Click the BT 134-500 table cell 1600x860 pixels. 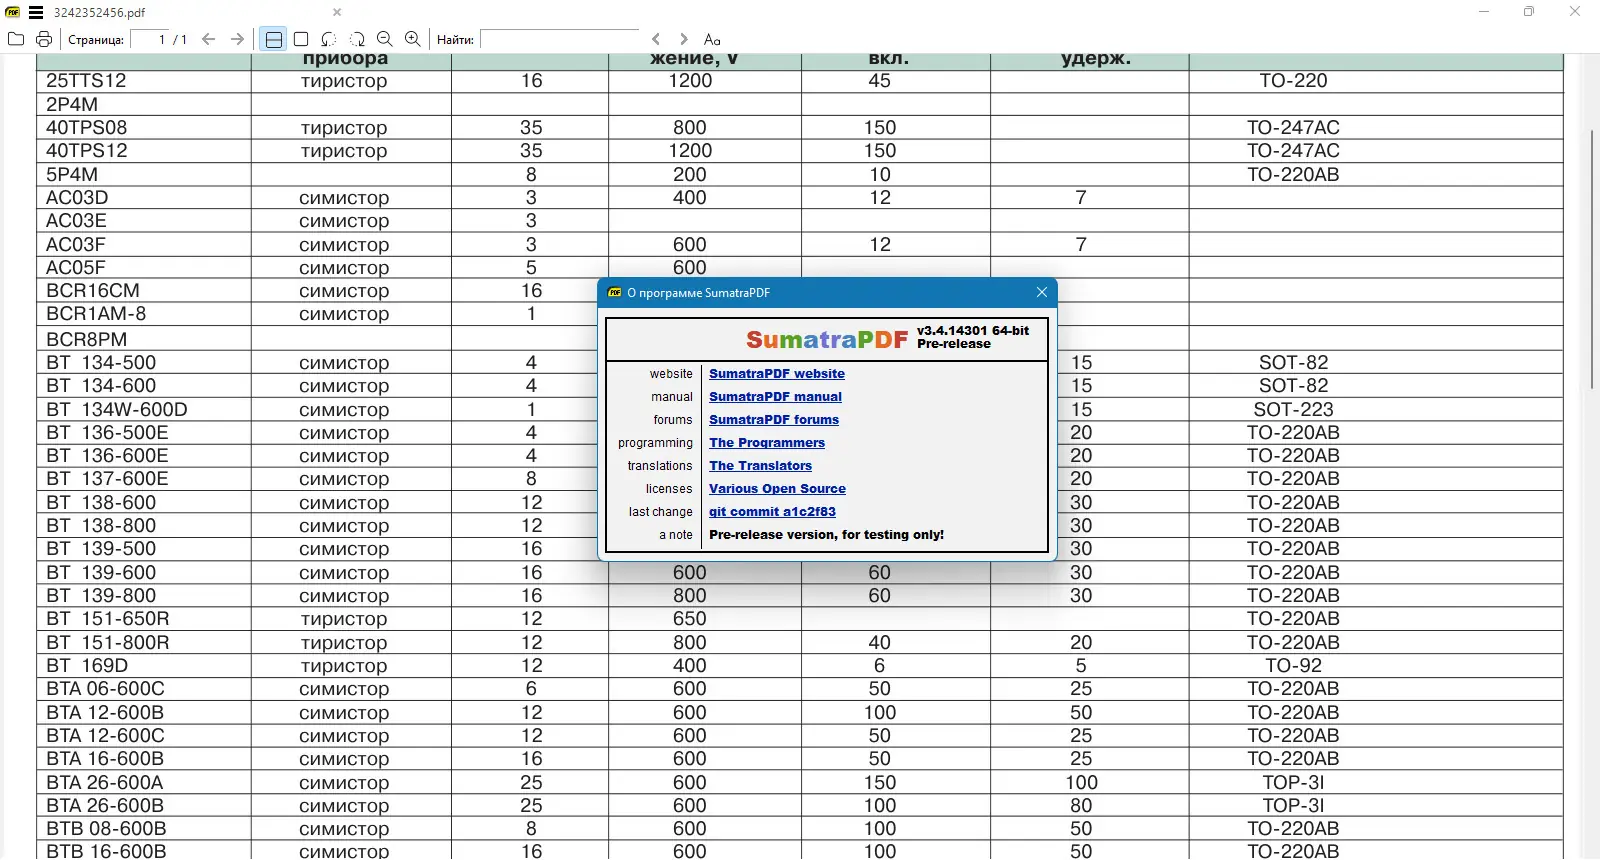coord(144,363)
